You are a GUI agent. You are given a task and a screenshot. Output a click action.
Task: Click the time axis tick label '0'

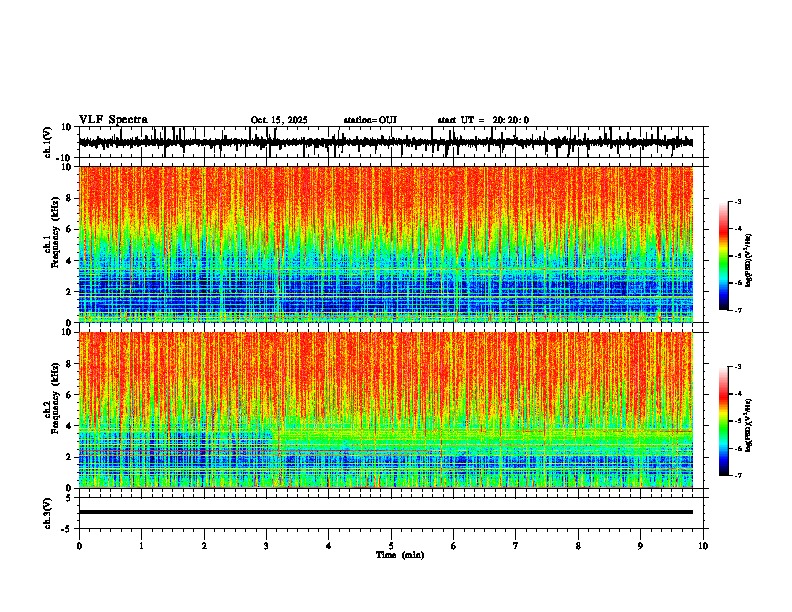(x=79, y=546)
